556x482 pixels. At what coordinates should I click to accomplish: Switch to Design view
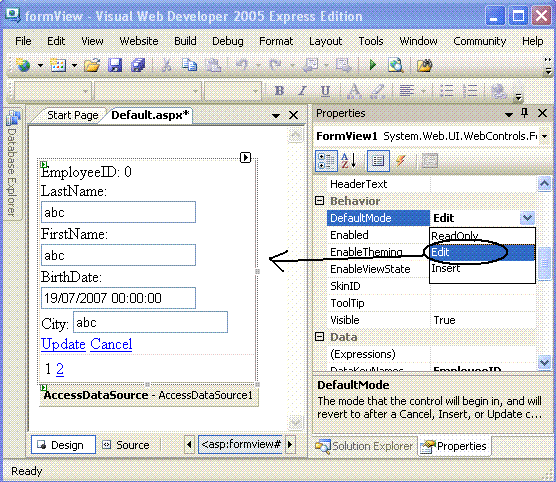tap(63, 445)
